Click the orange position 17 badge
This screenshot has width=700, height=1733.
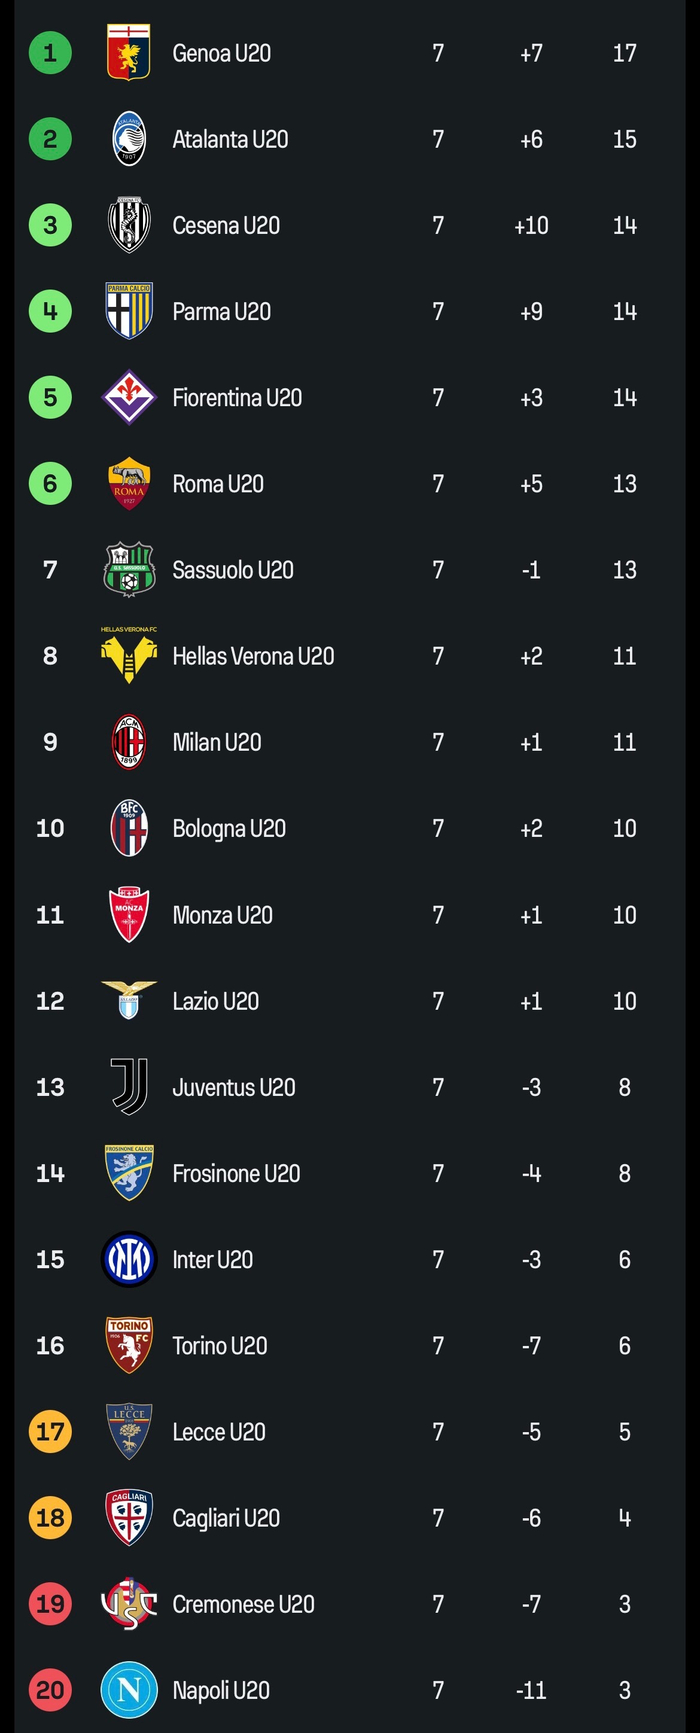click(50, 1432)
